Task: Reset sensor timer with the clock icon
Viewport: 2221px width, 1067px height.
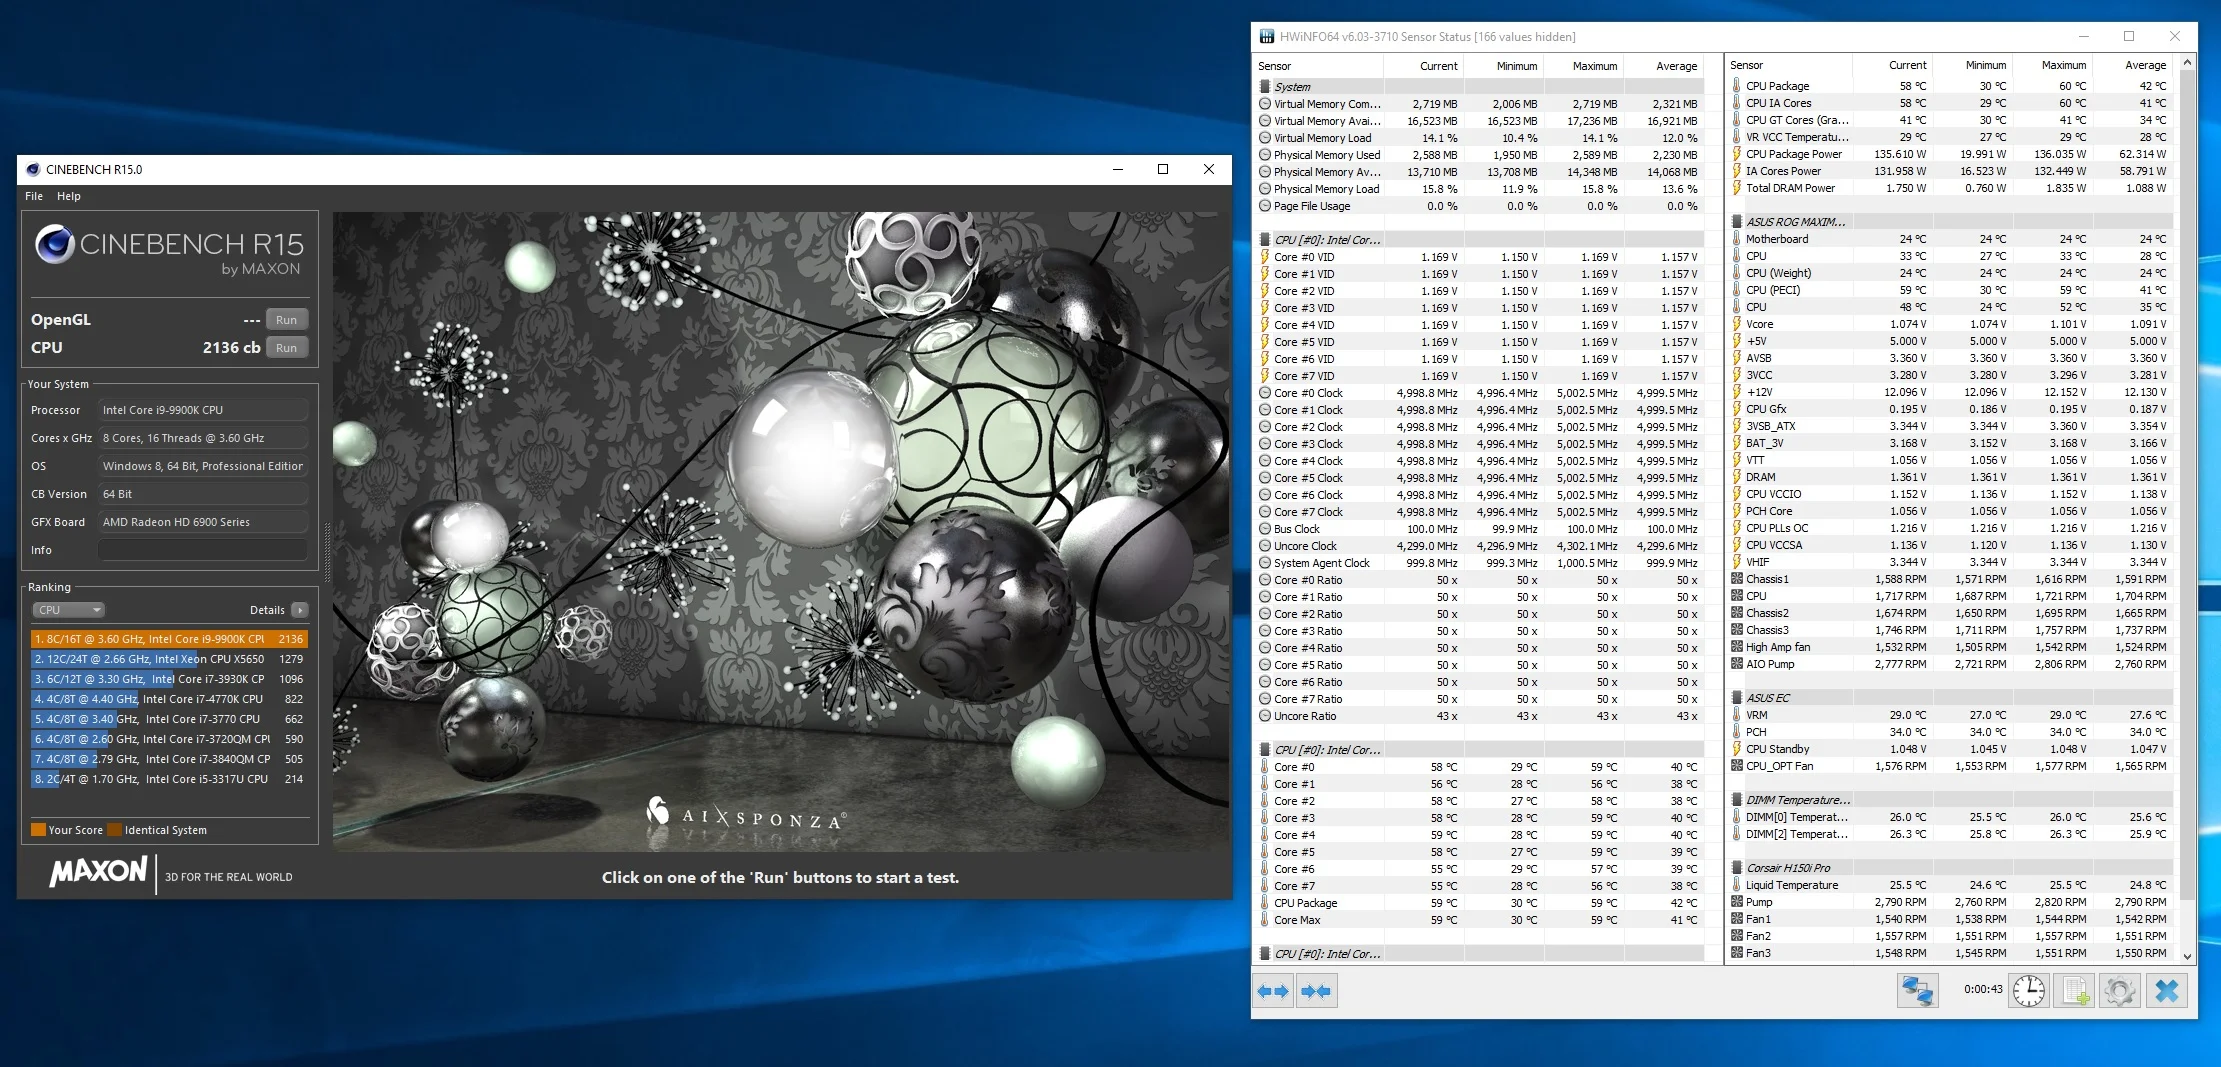Action: 2028,990
